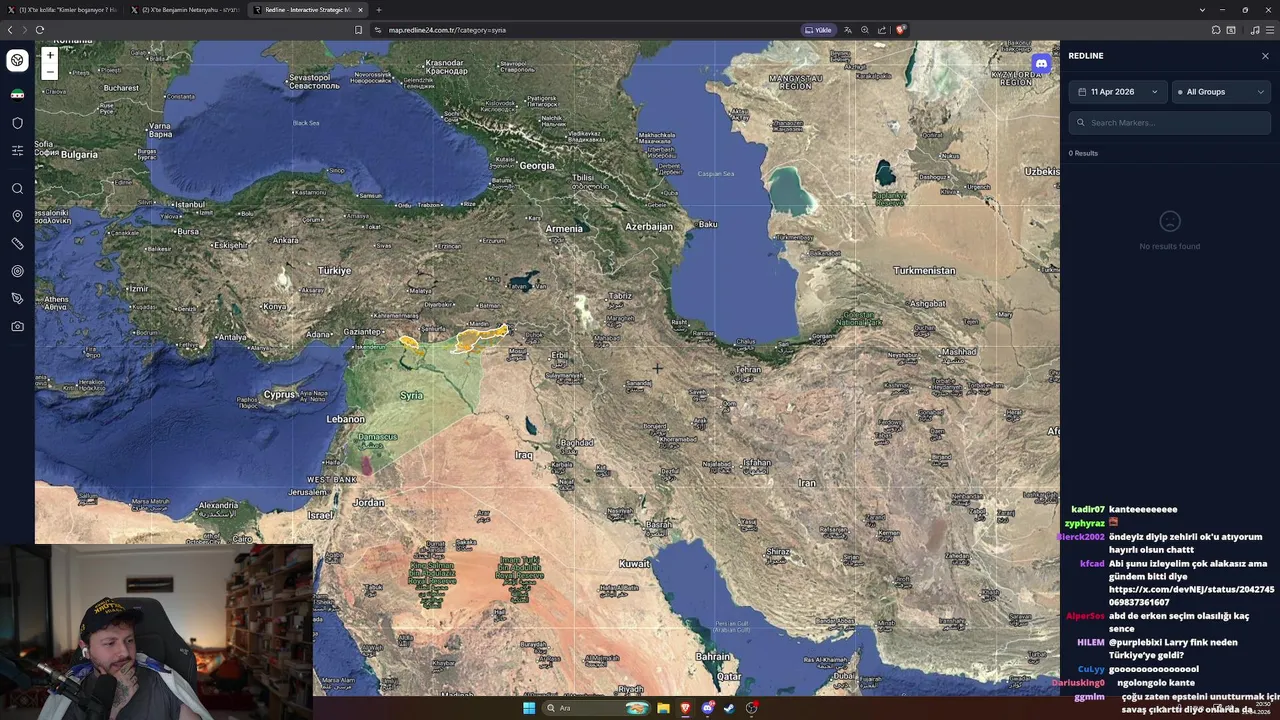Viewport: 1280px width, 720px height.
Task: Select the ruler measure tool
Action: pyautogui.click(x=17, y=244)
